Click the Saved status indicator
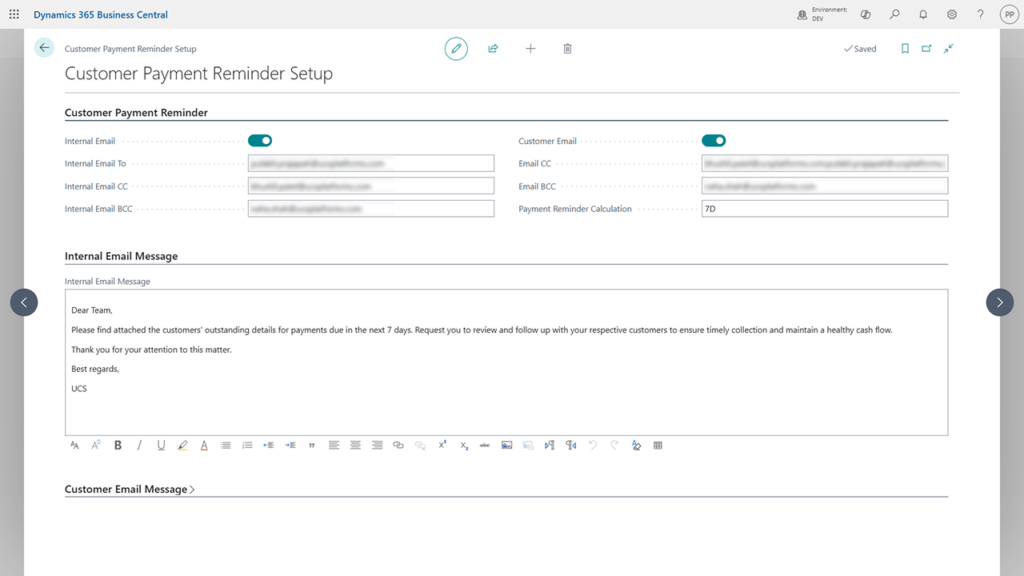The width and height of the screenshot is (1024, 576). pyautogui.click(x=859, y=48)
